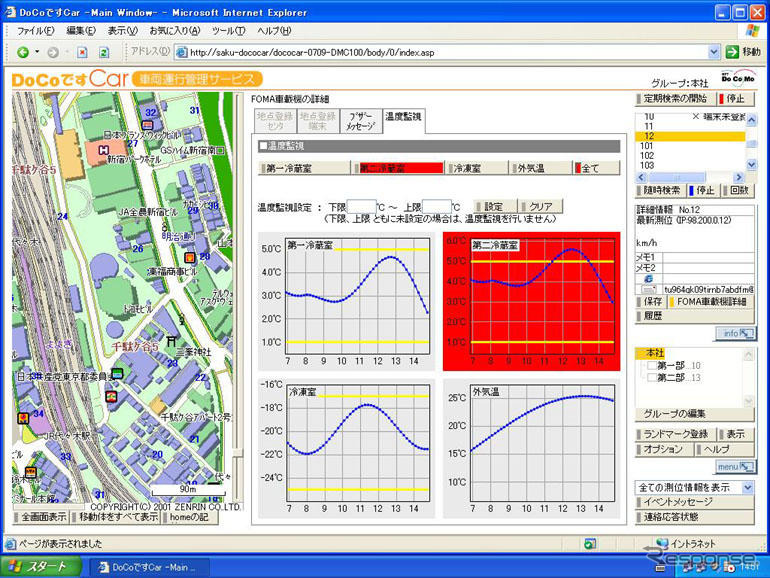Click the Back button's history dropdown arrow
This screenshot has width=770, height=578.
(37, 52)
